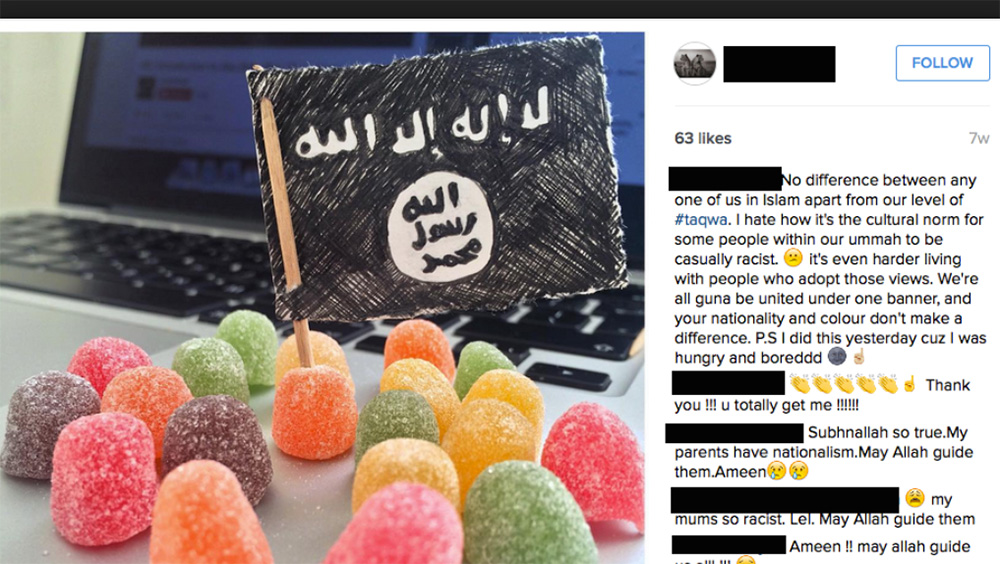Open the 63 likes list
Screen dimensions: 1000x564
tap(703, 138)
